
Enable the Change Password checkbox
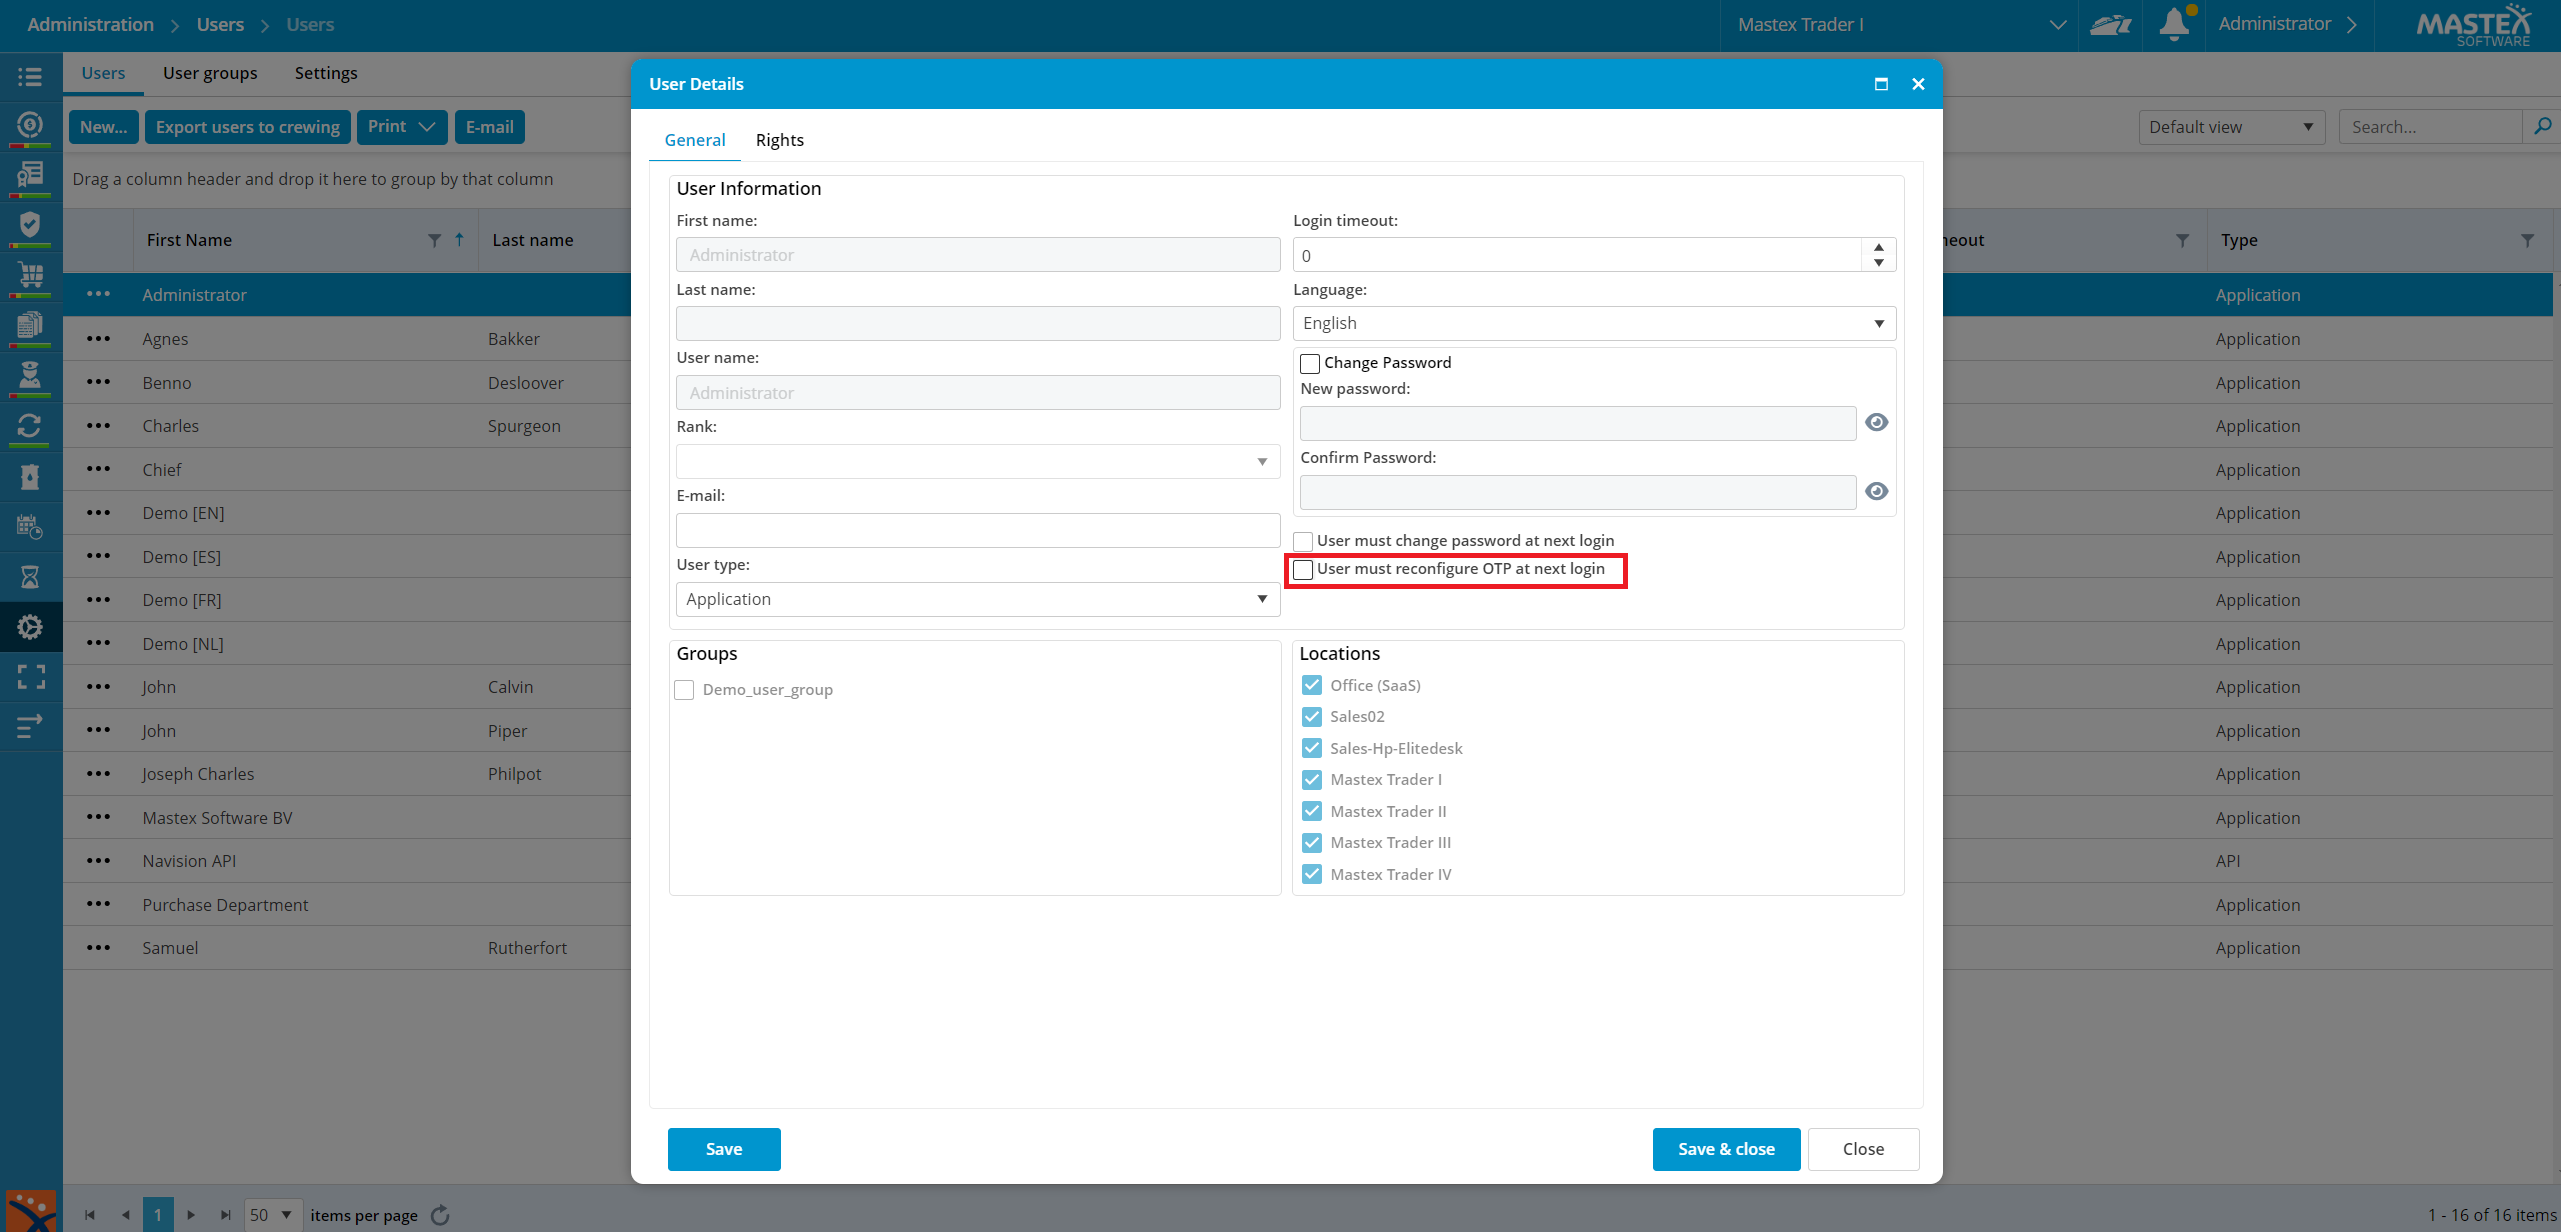(1310, 363)
